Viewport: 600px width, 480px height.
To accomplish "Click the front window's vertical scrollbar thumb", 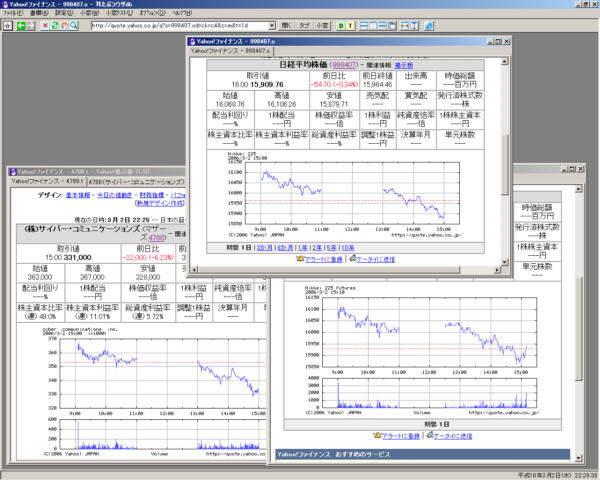I will tap(505, 165).
